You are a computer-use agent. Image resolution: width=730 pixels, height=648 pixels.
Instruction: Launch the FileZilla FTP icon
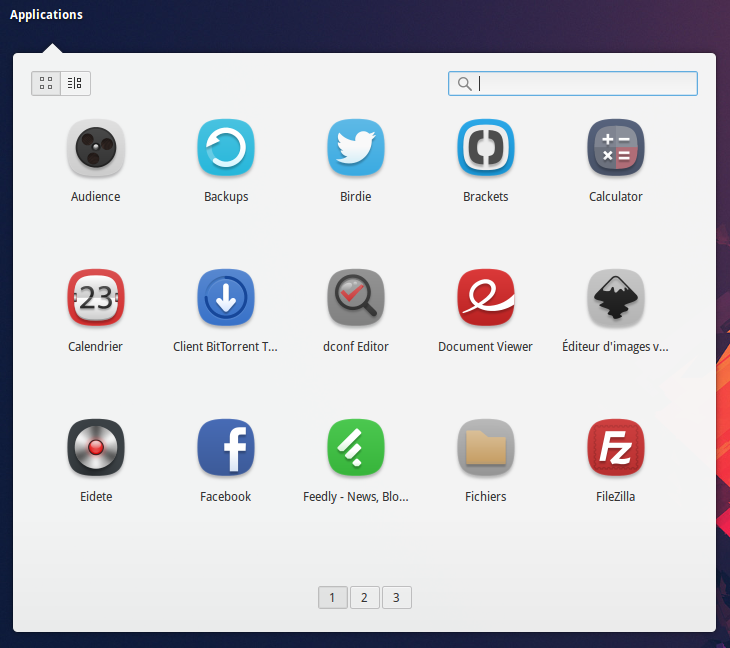coord(615,447)
